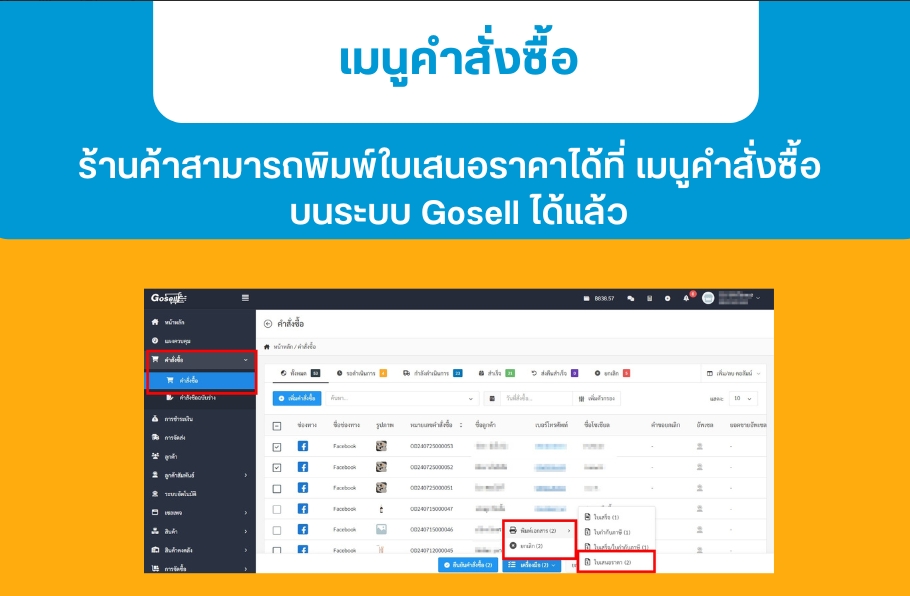Viewport: 910px width, 596px height.
Task: Click the order date (วันที่สั่งซื้อ) field
Action: coord(536,399)
